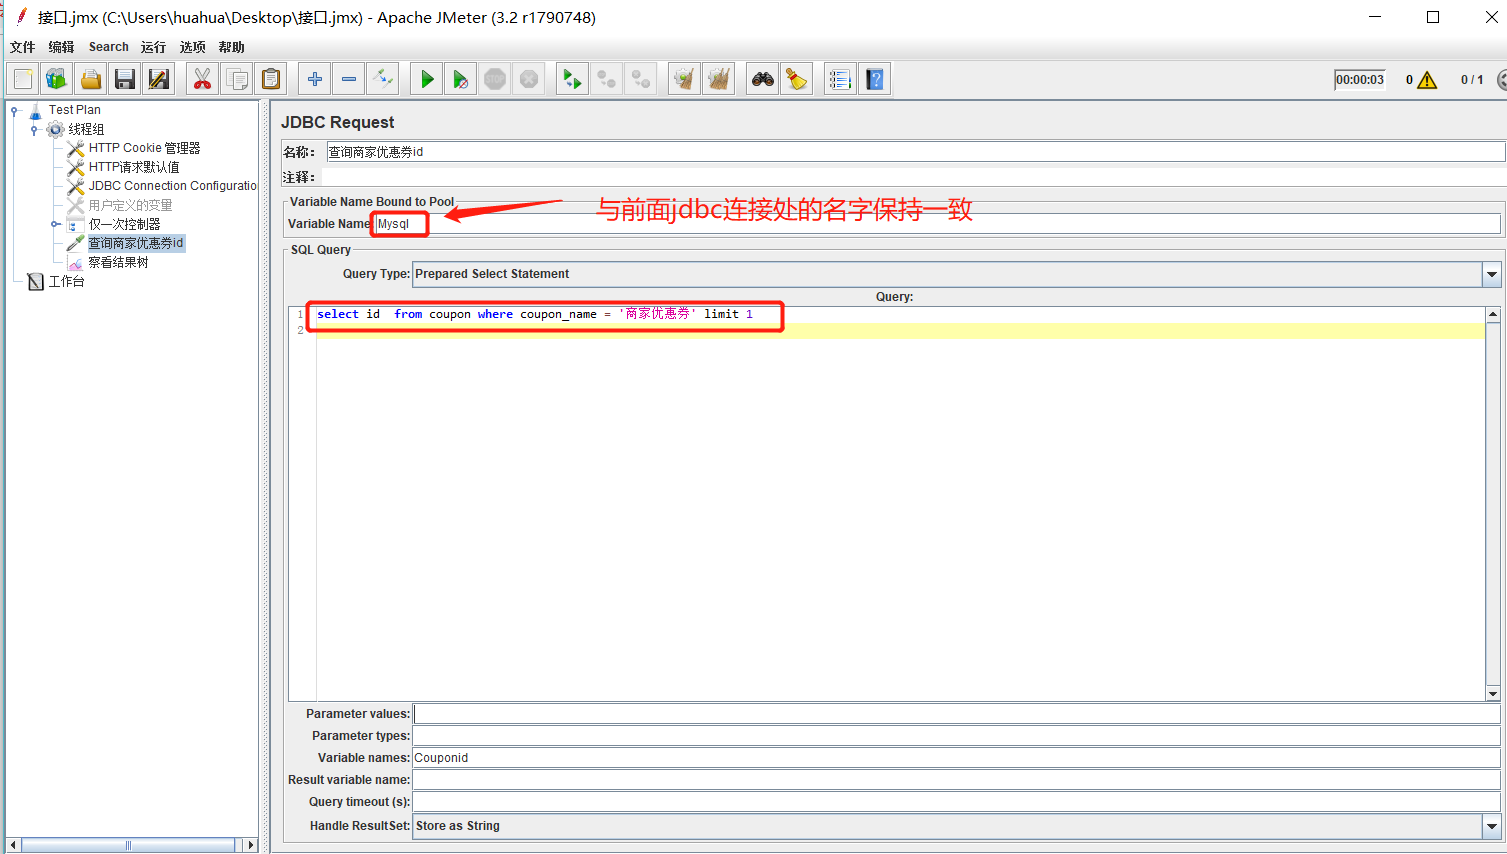The width and height of the screenshot is (1507, 854).
Task: Click the tree panel horizontal scrollbar
Action: coord(128,845)
